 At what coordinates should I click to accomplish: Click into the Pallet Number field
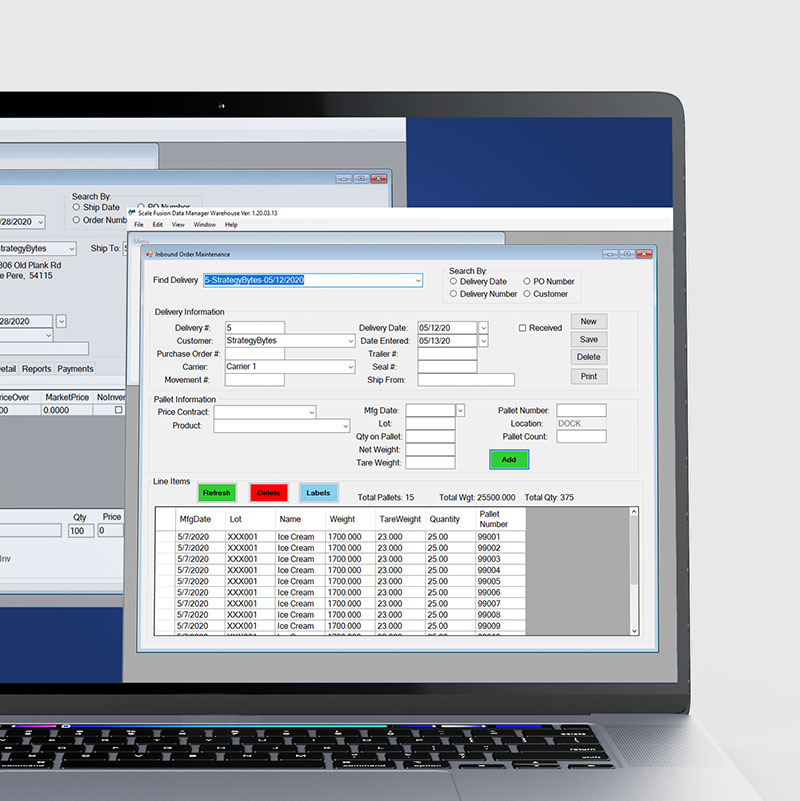581,410
